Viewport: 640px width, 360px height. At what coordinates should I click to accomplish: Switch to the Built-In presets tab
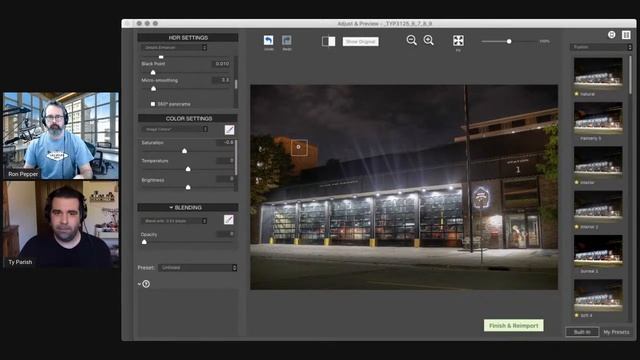pos(582,332)
